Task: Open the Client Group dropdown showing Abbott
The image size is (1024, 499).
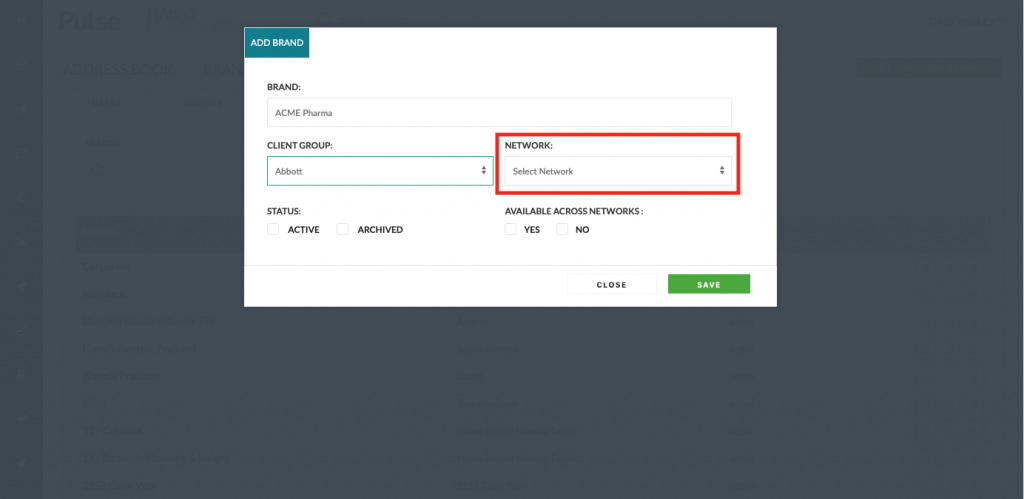Action: [380, 171]
